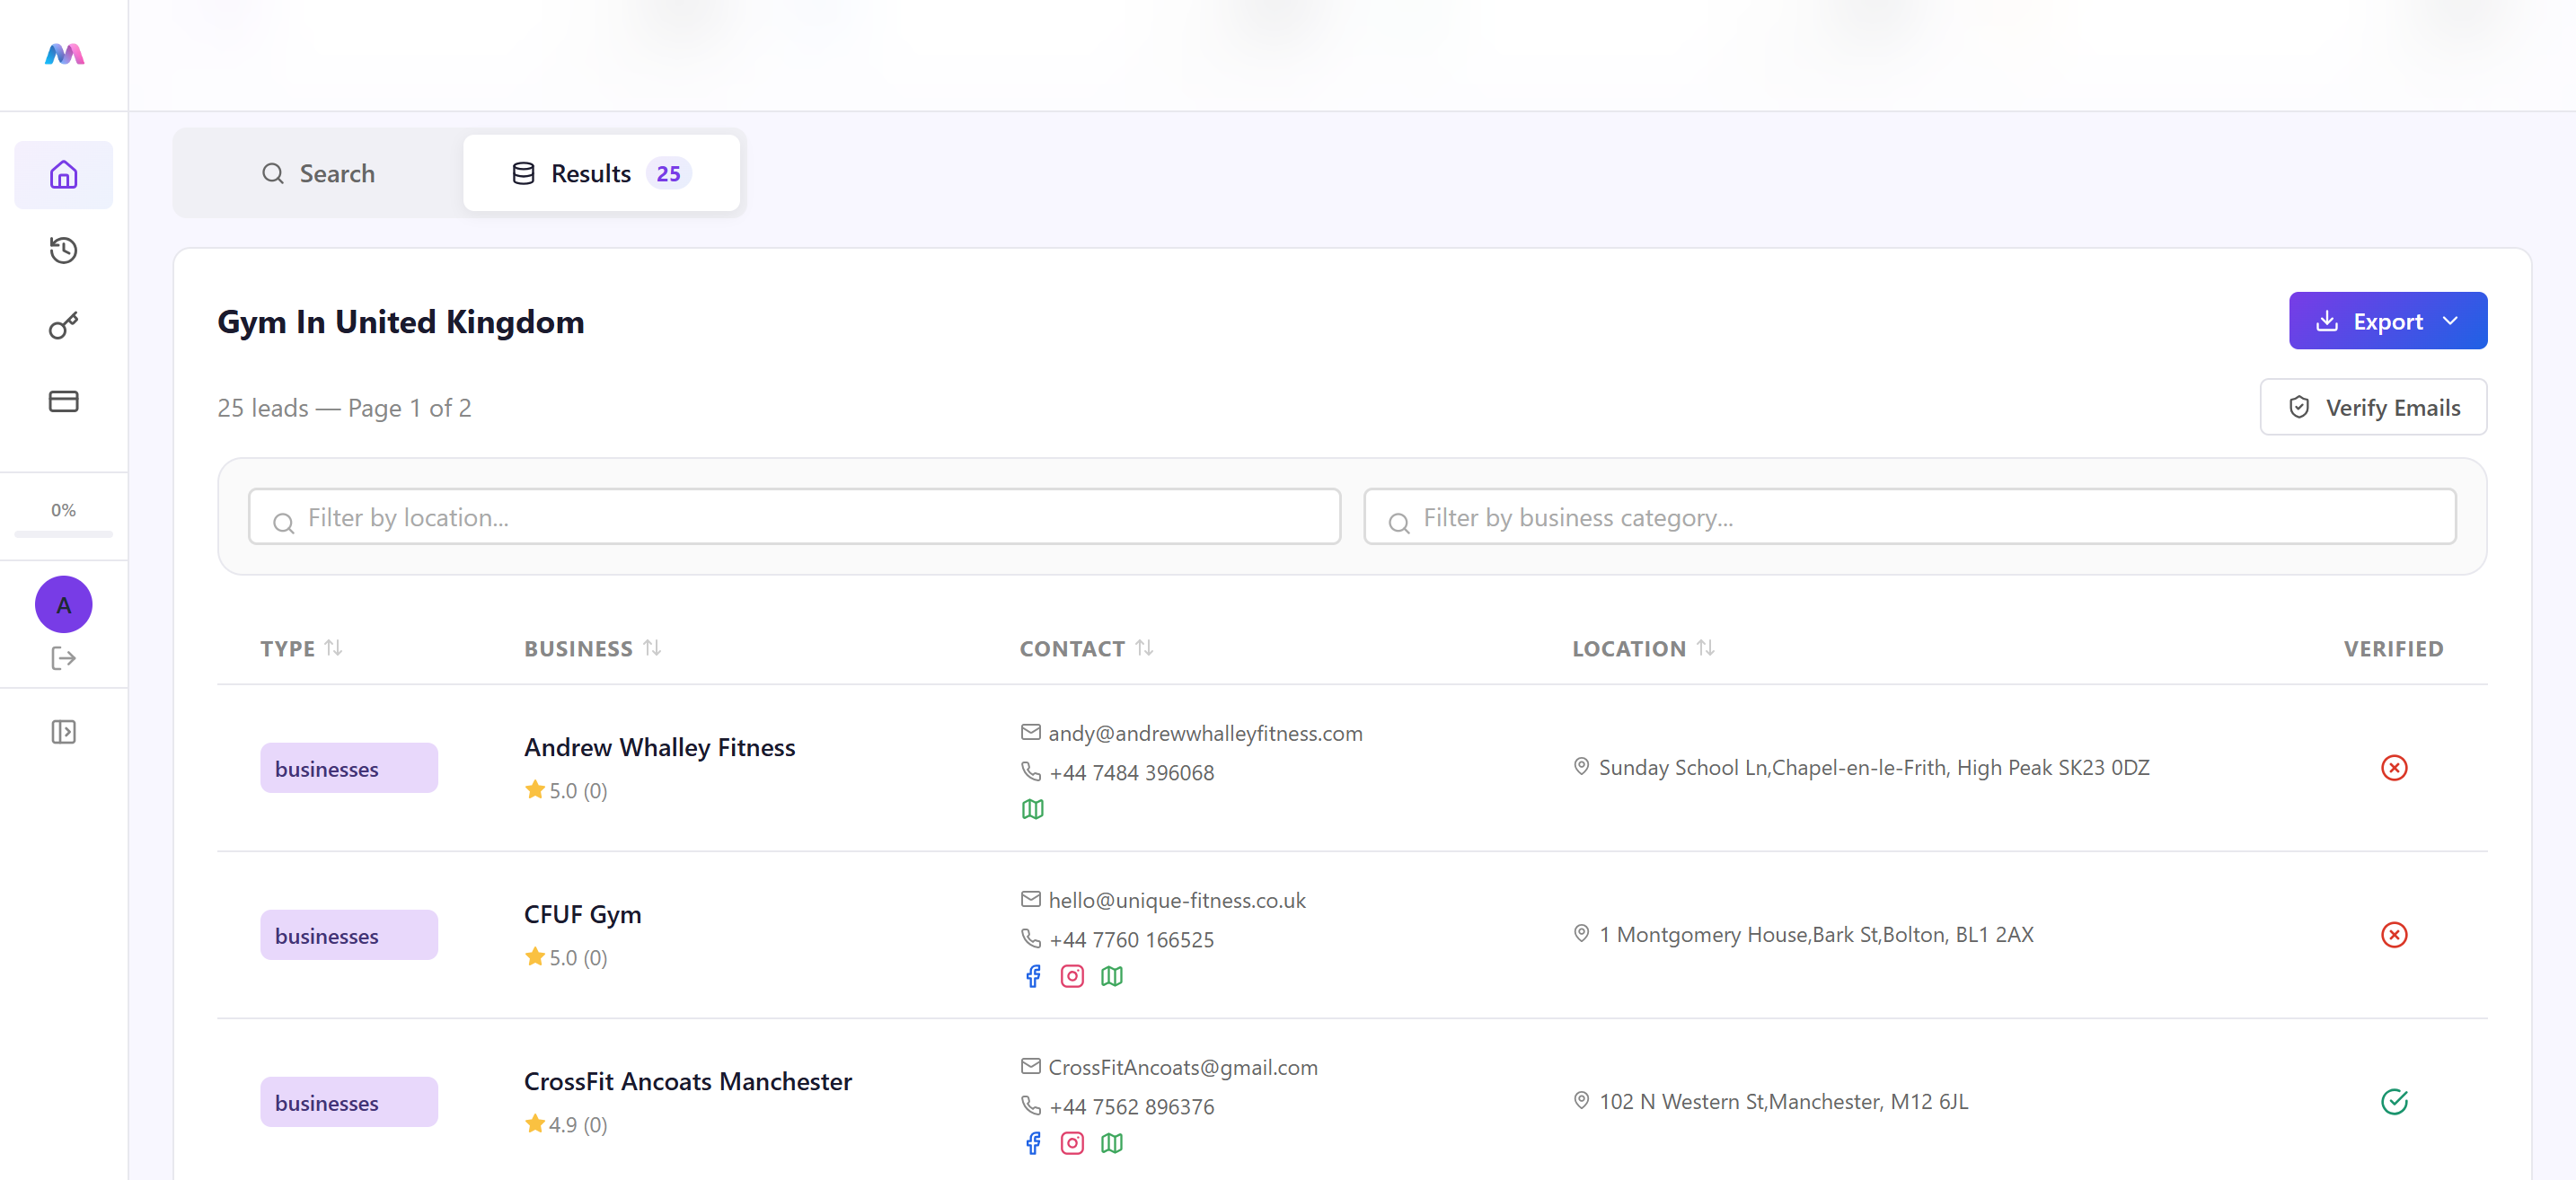Open the search history clock icon

coord(63,250)
